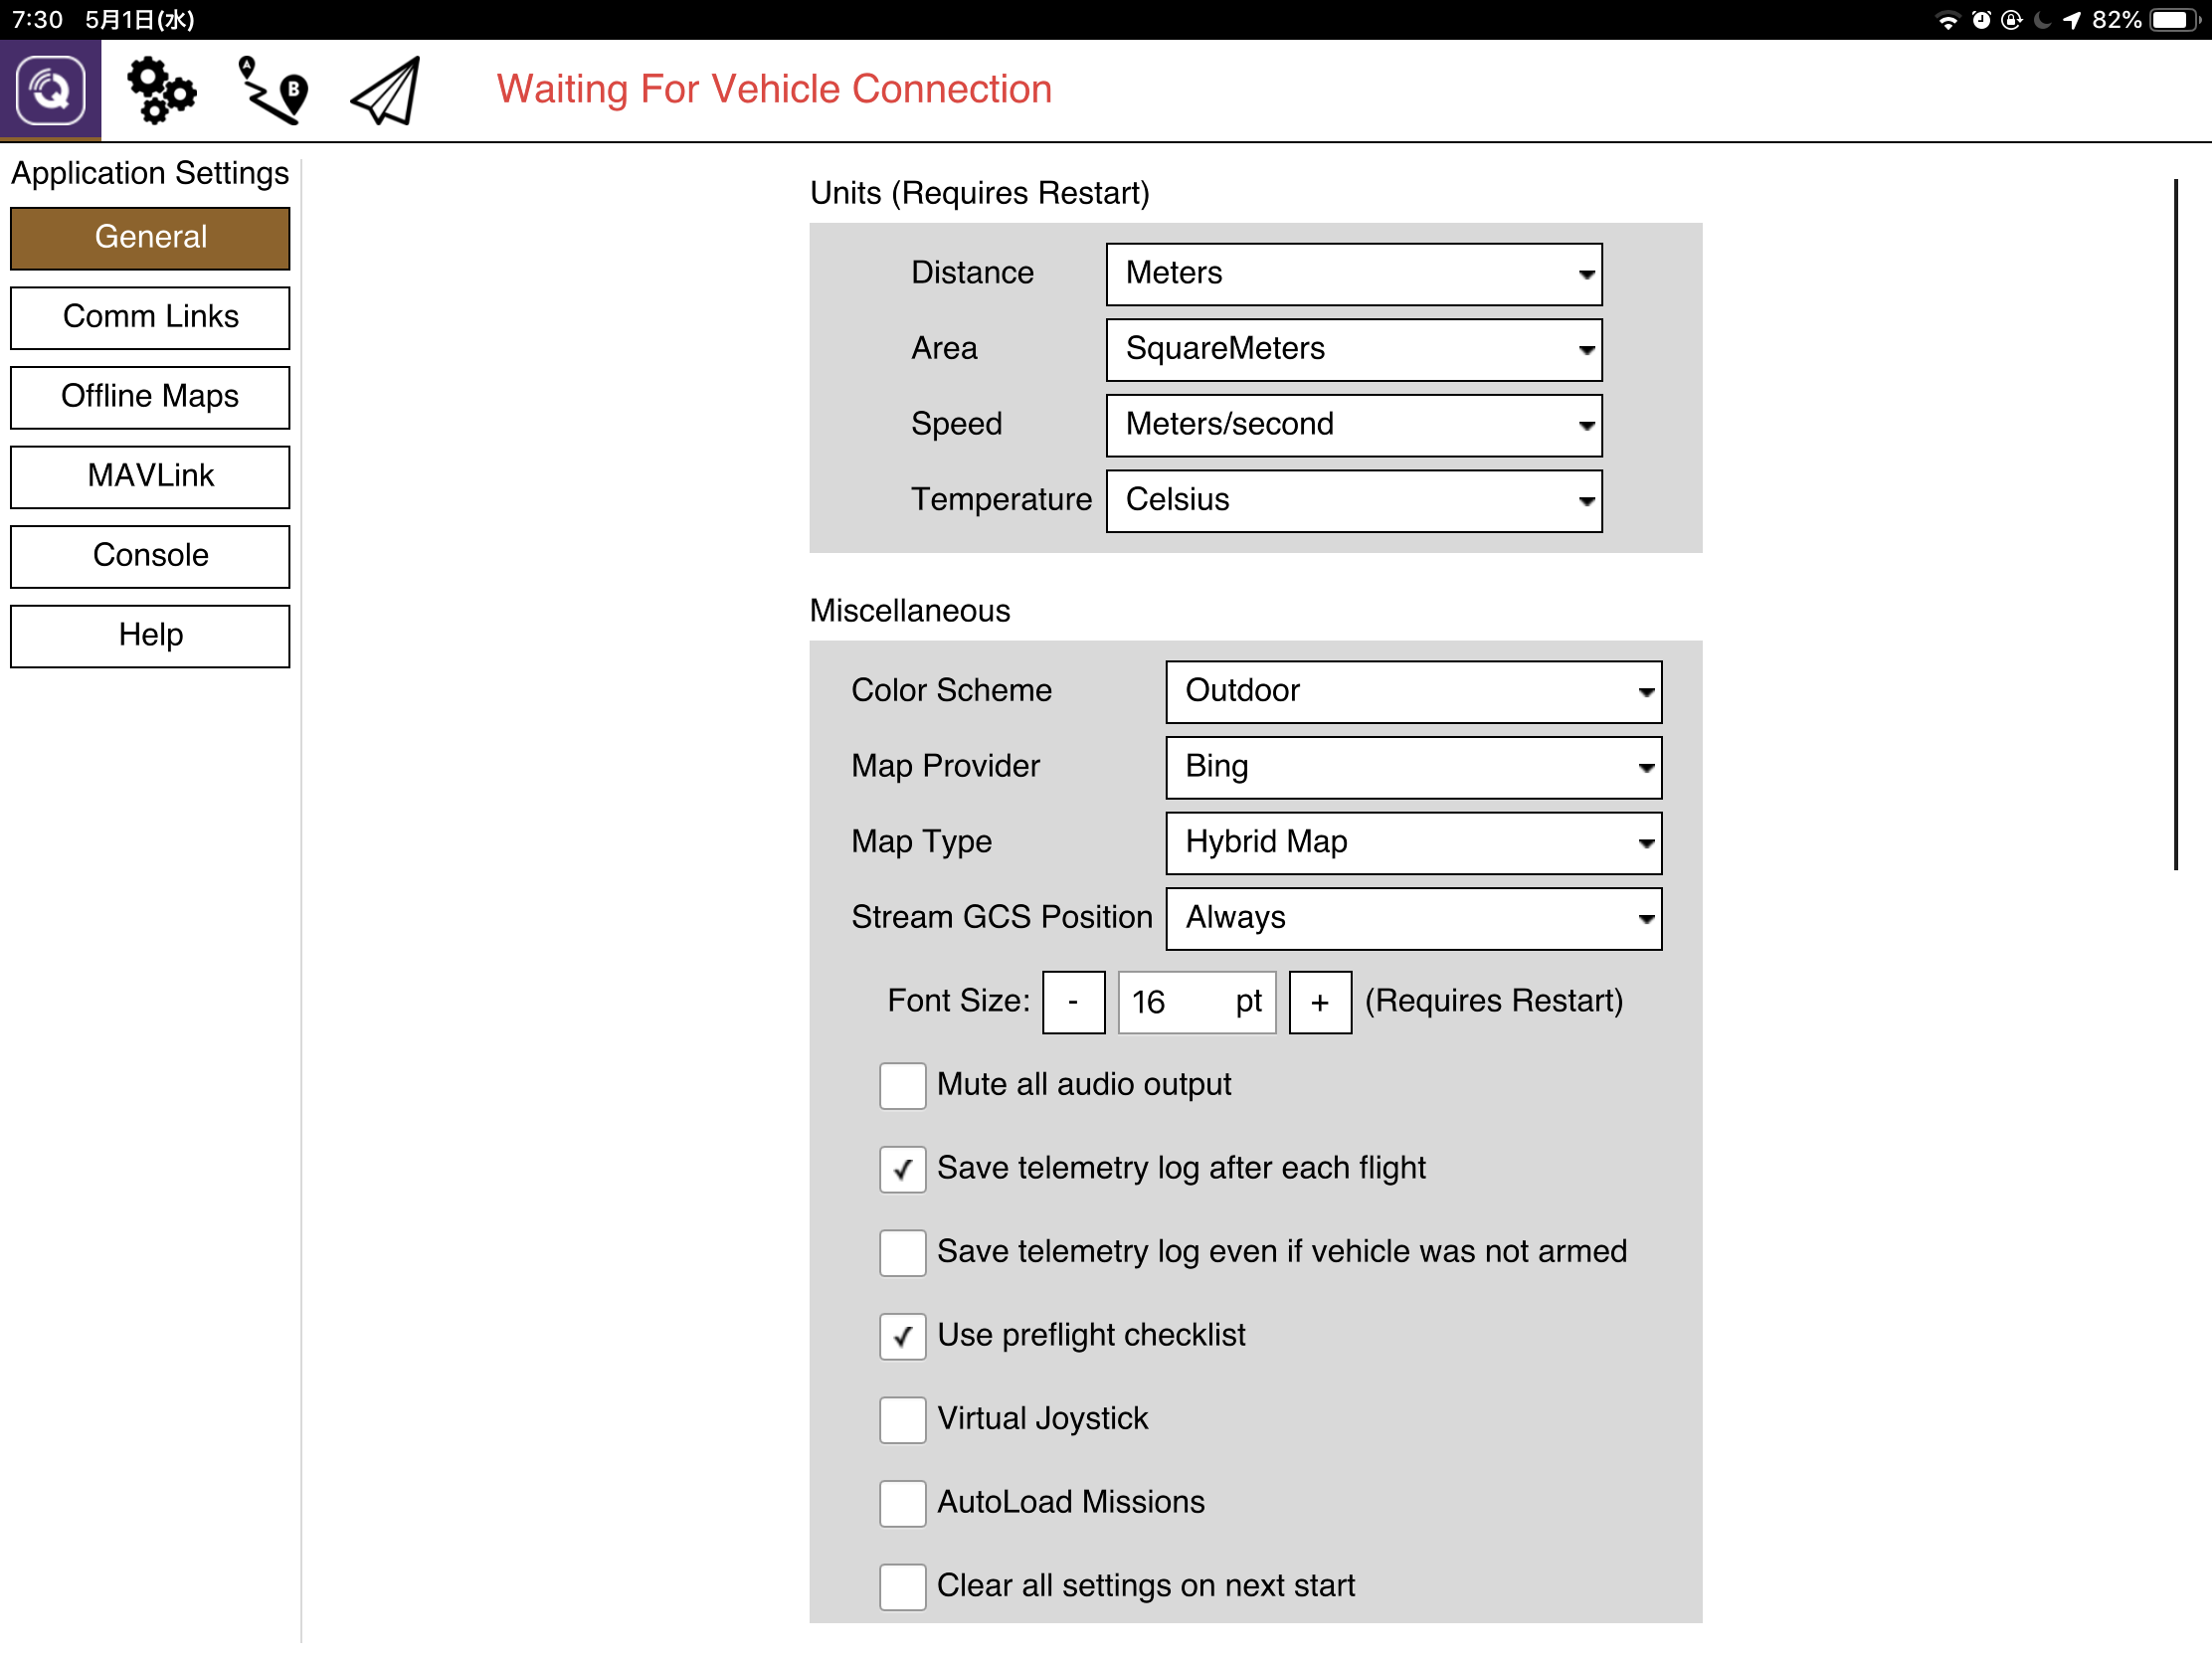Switch to MAVLink settings
2212x1659 pixels.
click(x=150, y=476)
